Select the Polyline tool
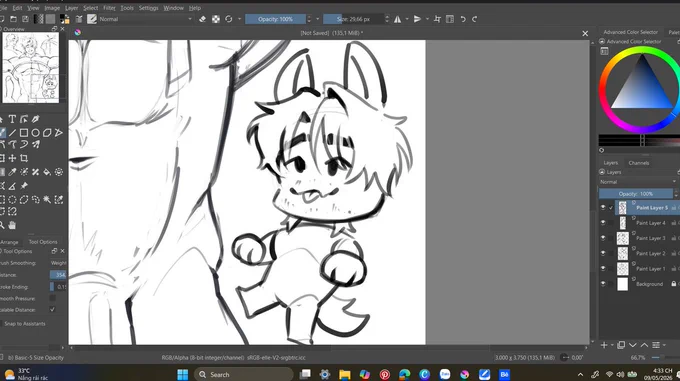 pyautogui.click(x=59, y=133)
